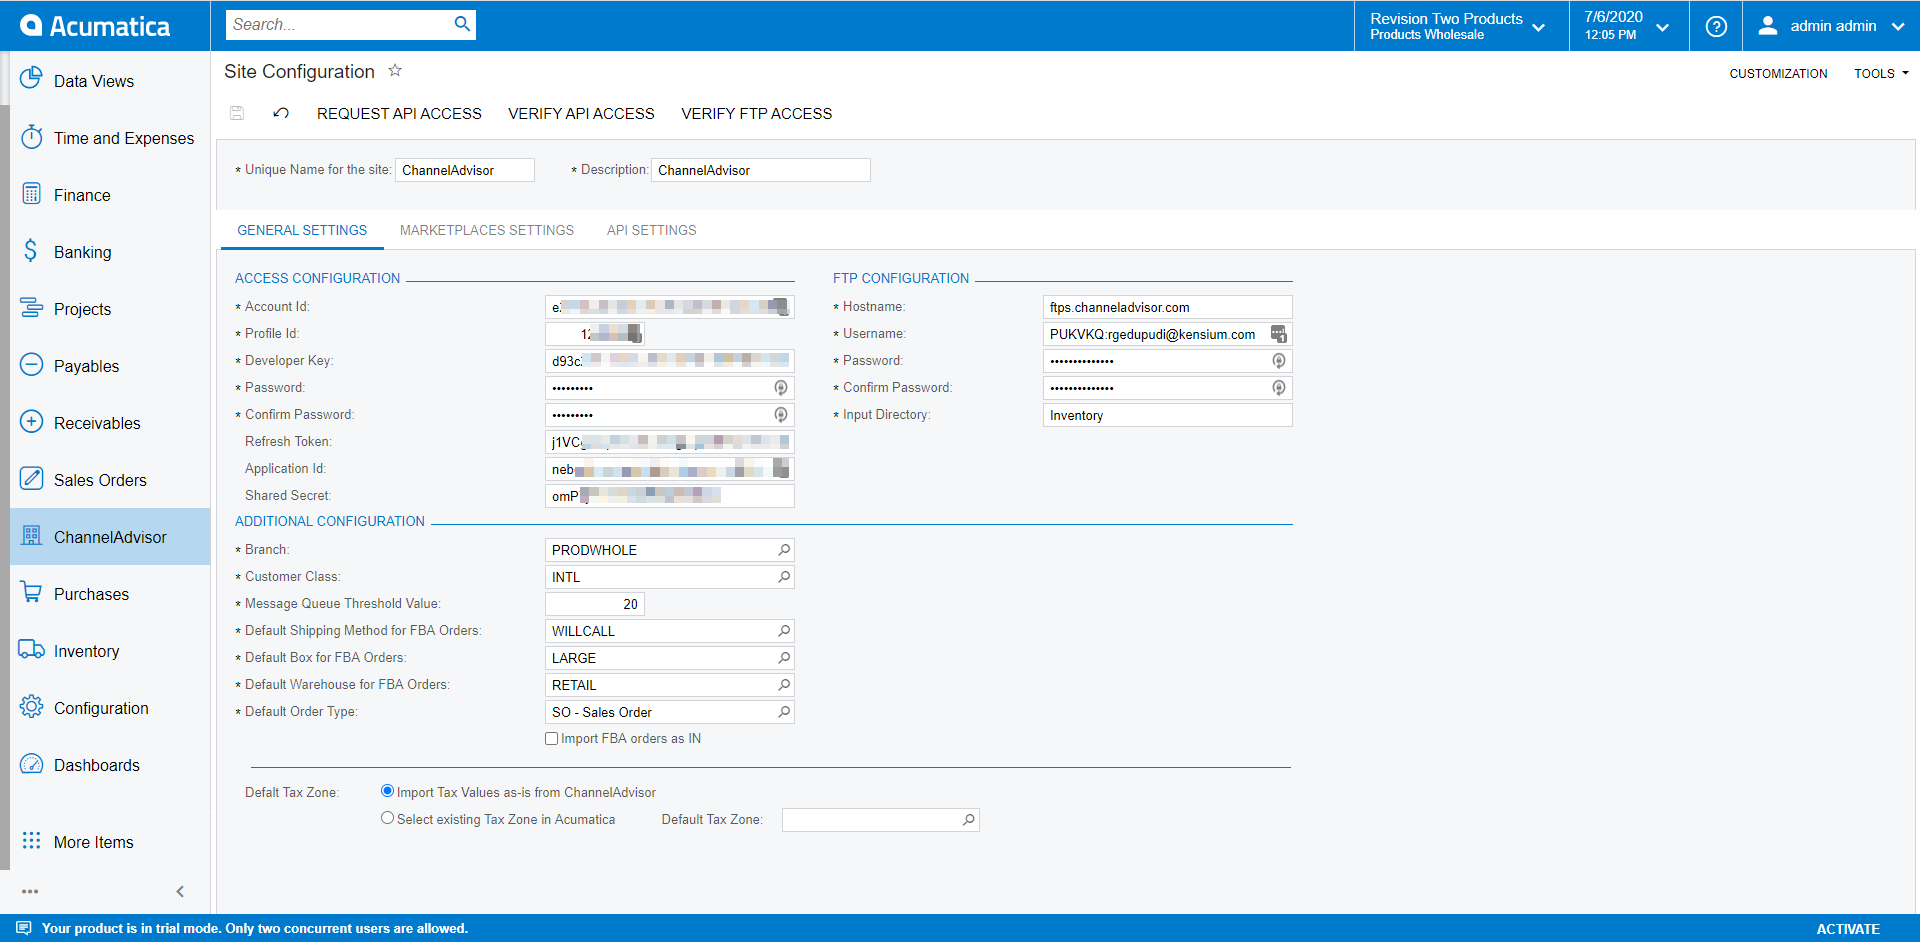
Task: Open Default Order Type selector
Action: pyautogui.click(x=784, y=712)
